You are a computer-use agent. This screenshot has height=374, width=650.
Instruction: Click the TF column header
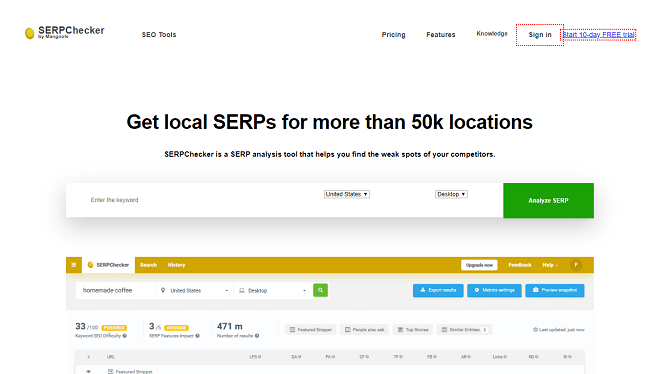[x=398, y=357]
